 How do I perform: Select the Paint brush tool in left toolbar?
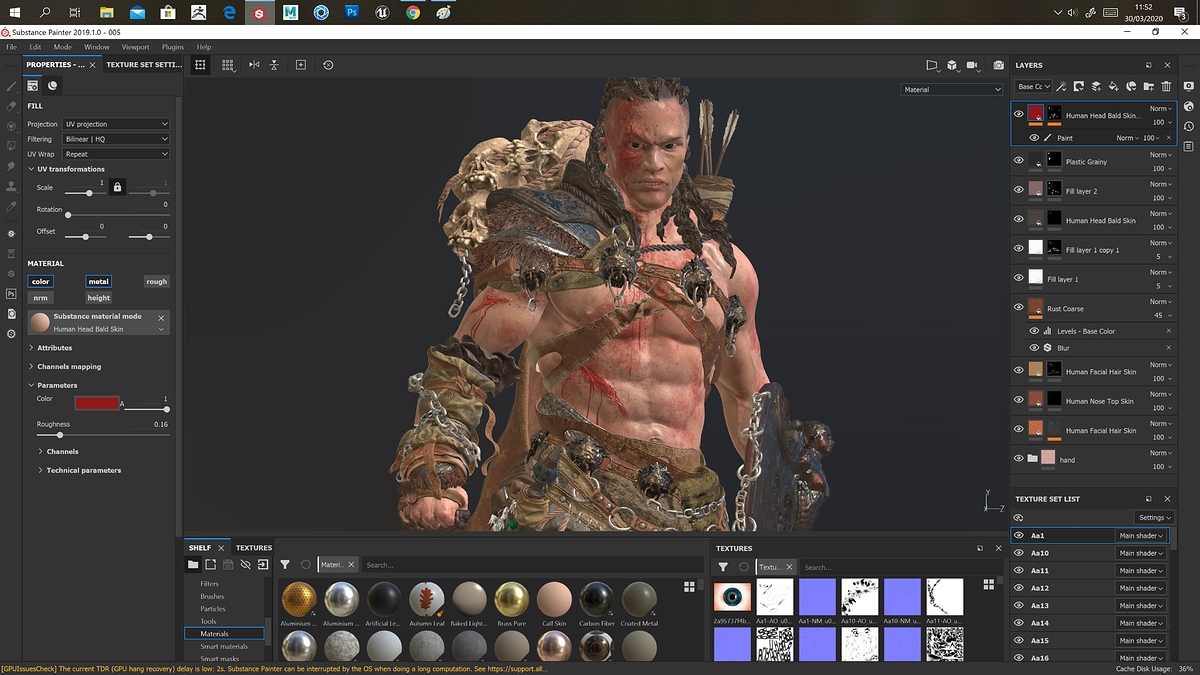coord(11,88)
